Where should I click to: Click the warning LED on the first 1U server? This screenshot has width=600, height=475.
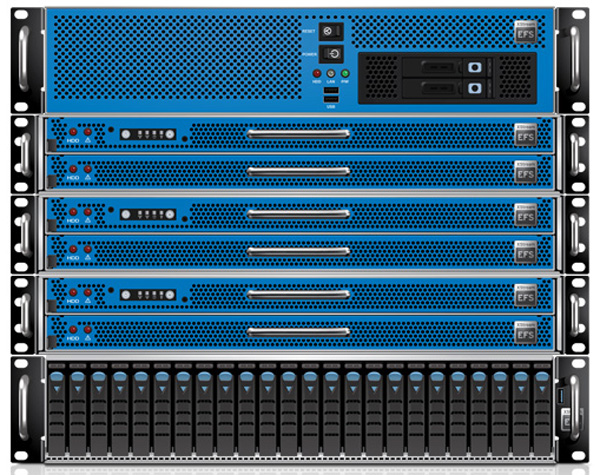[88, 132]
